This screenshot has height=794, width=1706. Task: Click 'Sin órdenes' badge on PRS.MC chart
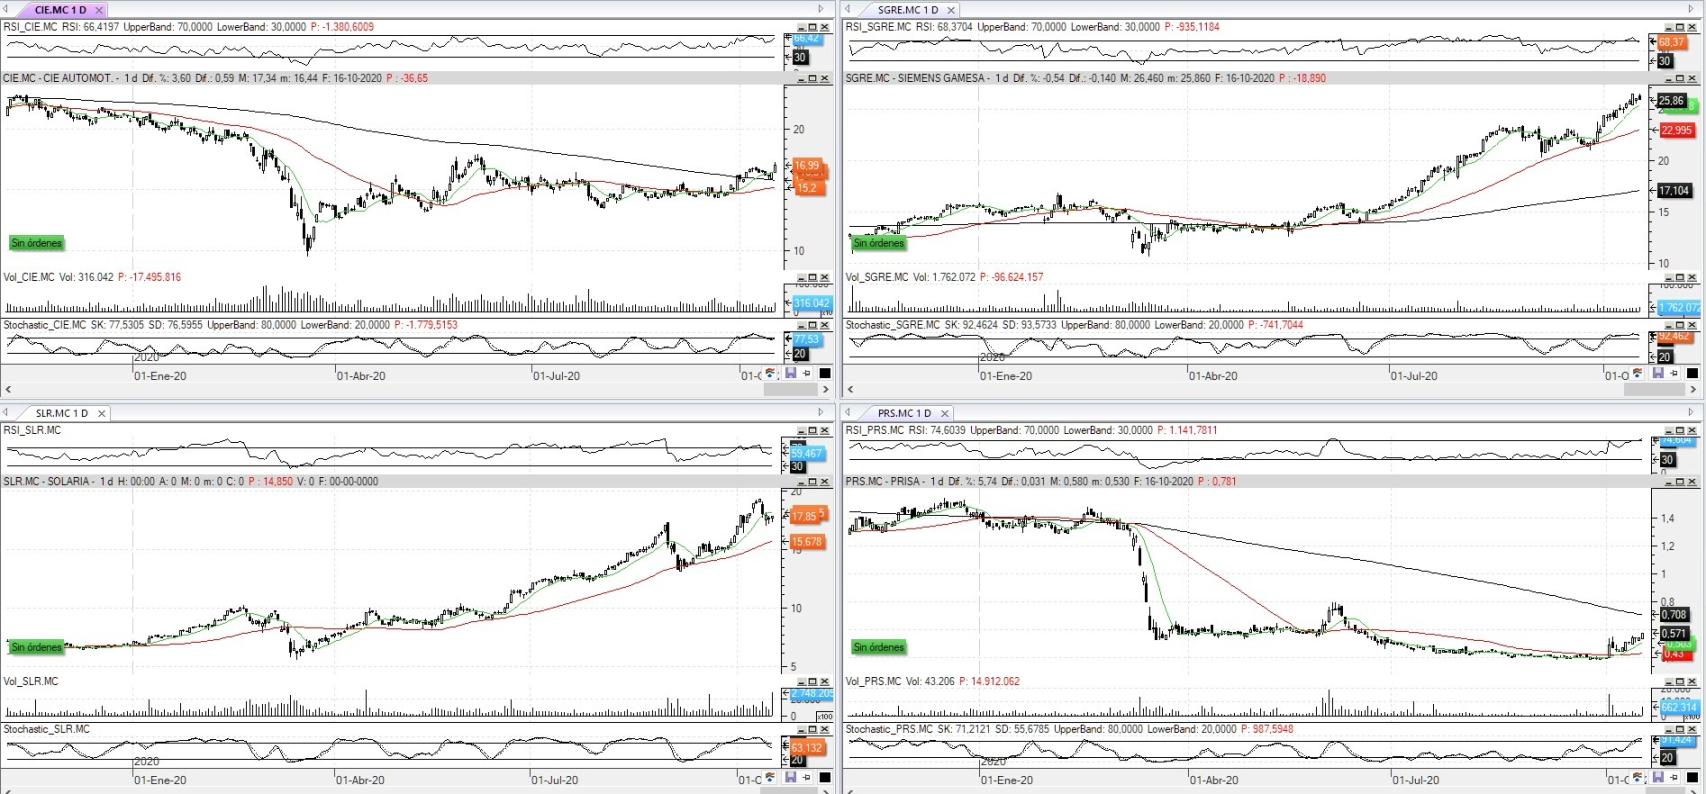(879, 647)
